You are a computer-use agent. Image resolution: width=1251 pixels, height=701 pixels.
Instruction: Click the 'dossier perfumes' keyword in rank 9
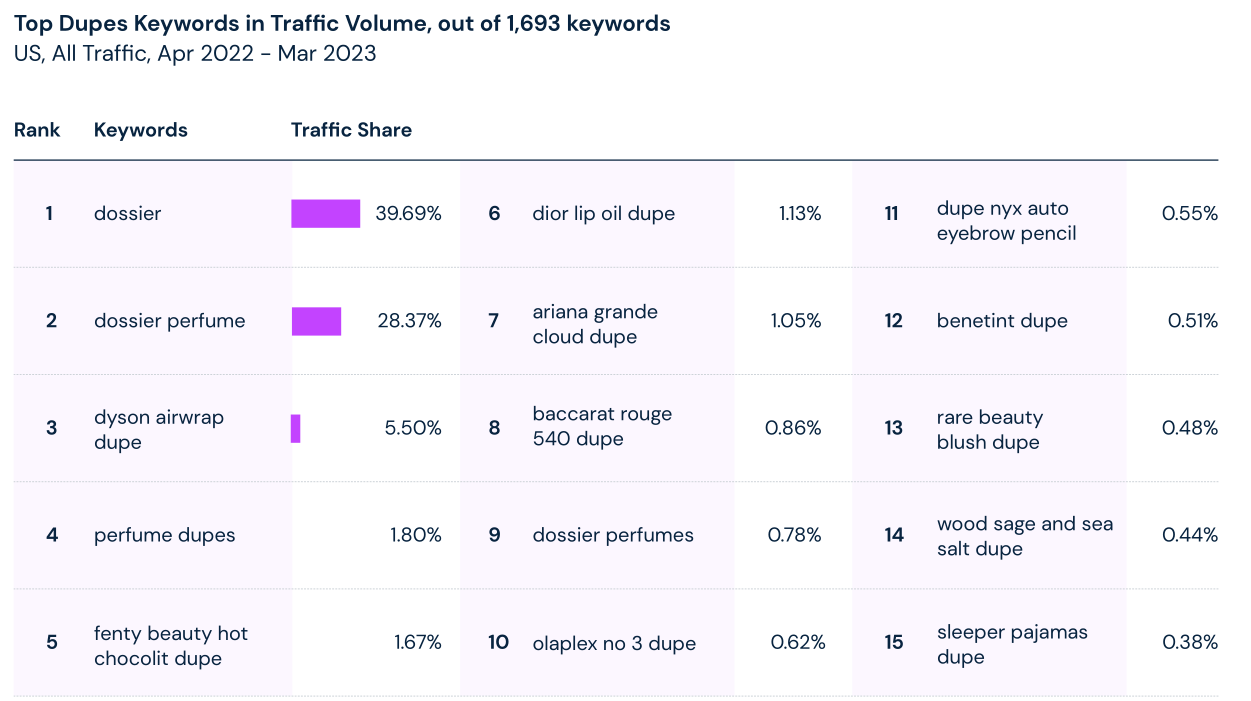pos(612,535)
